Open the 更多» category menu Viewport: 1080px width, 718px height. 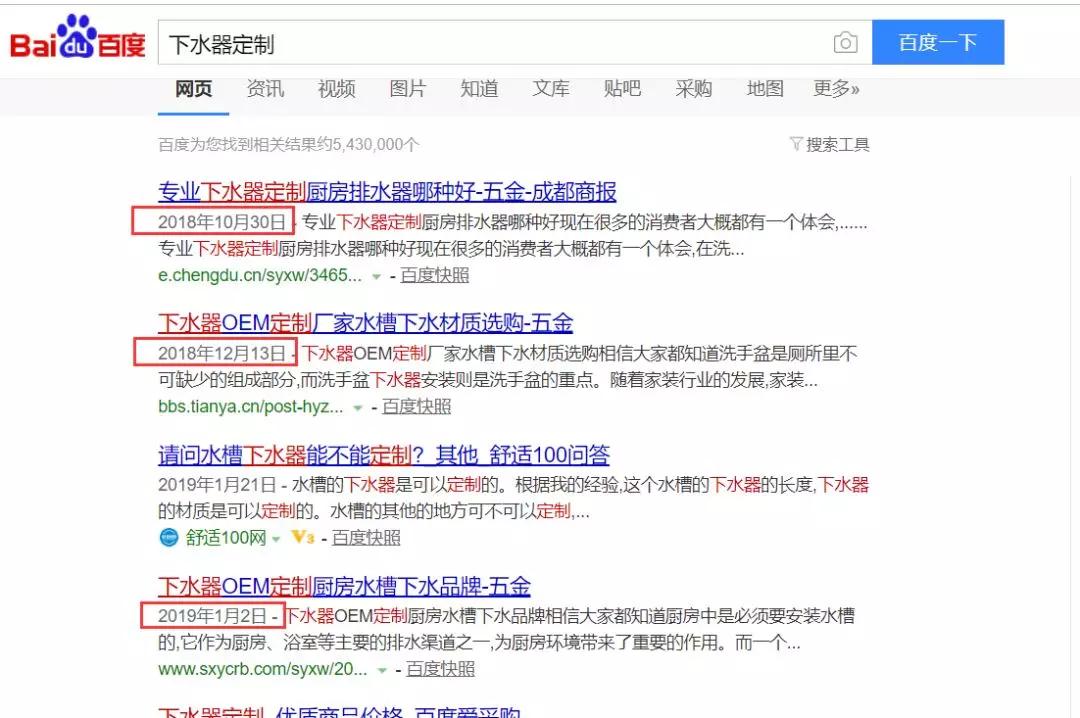836,89
